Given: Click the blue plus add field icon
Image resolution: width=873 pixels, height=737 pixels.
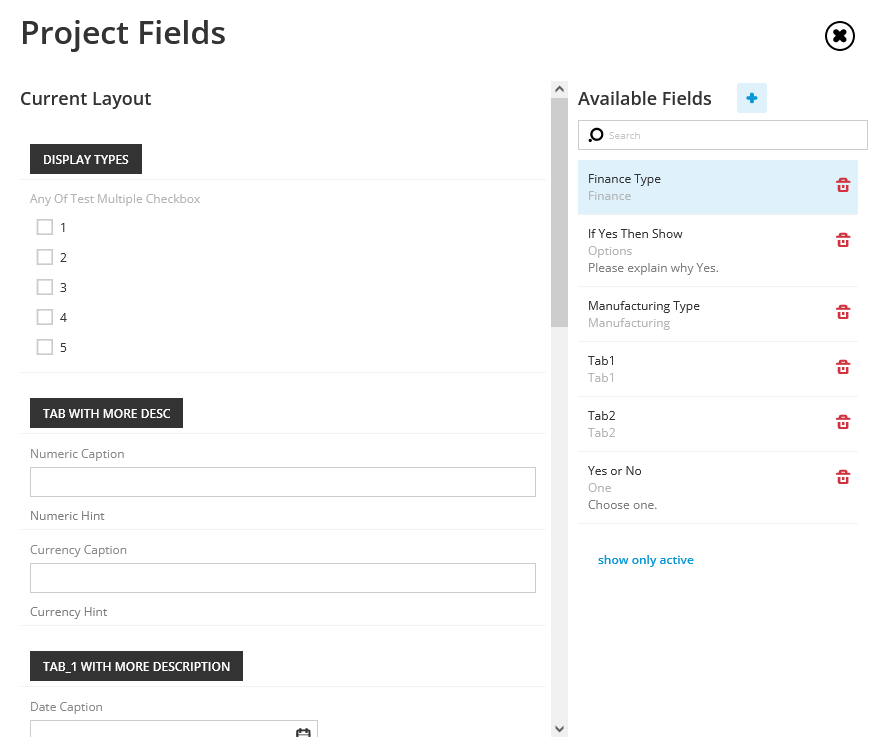Looking at the screenshot, I should point(752,98).
